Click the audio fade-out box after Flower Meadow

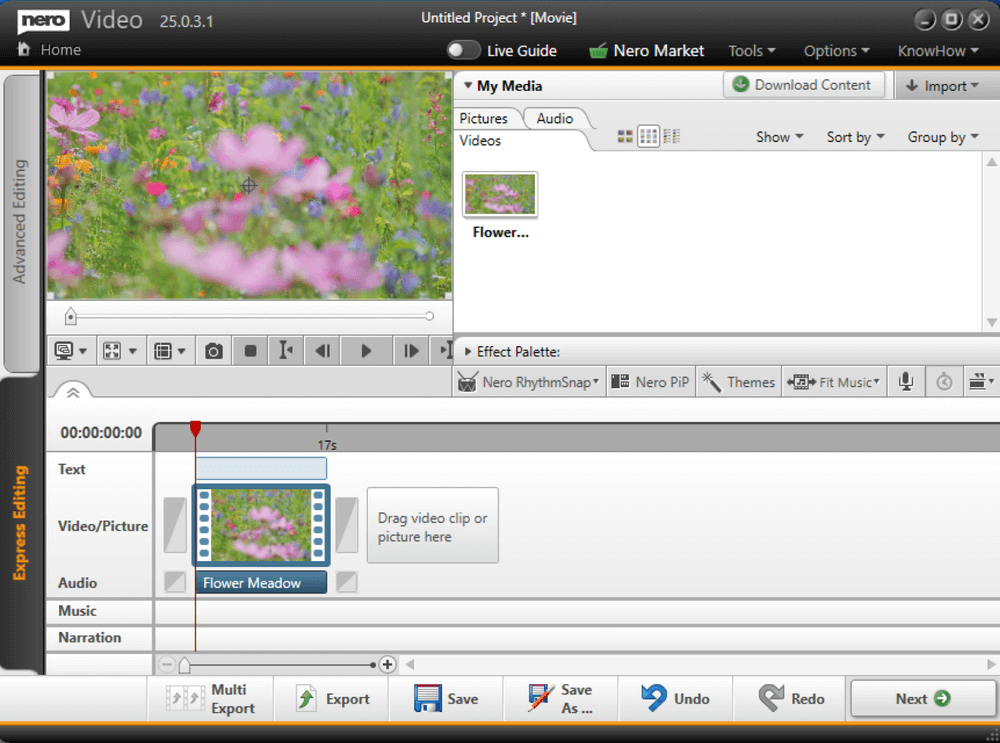346,582
